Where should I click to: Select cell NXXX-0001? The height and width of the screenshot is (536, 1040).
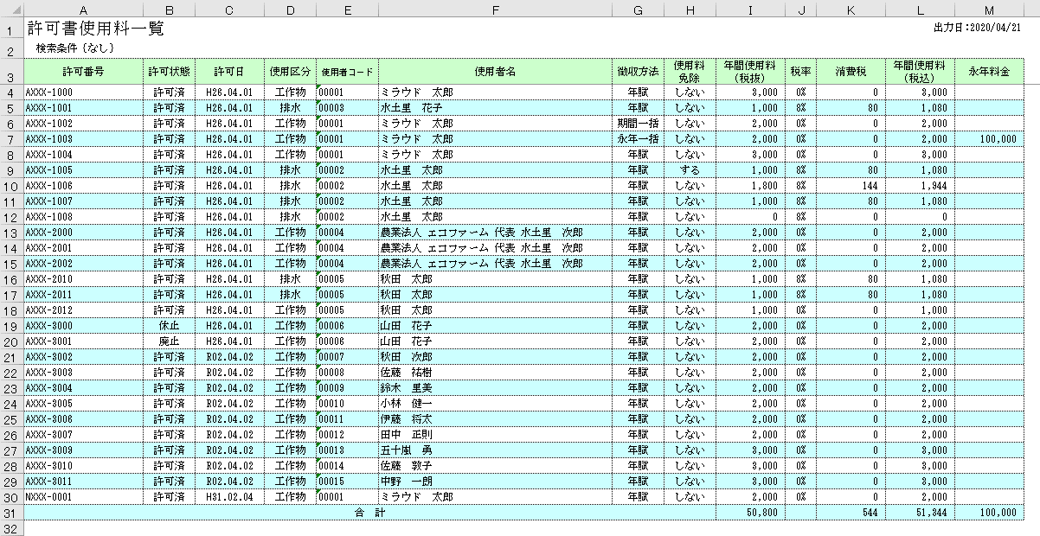click(84, 497)
